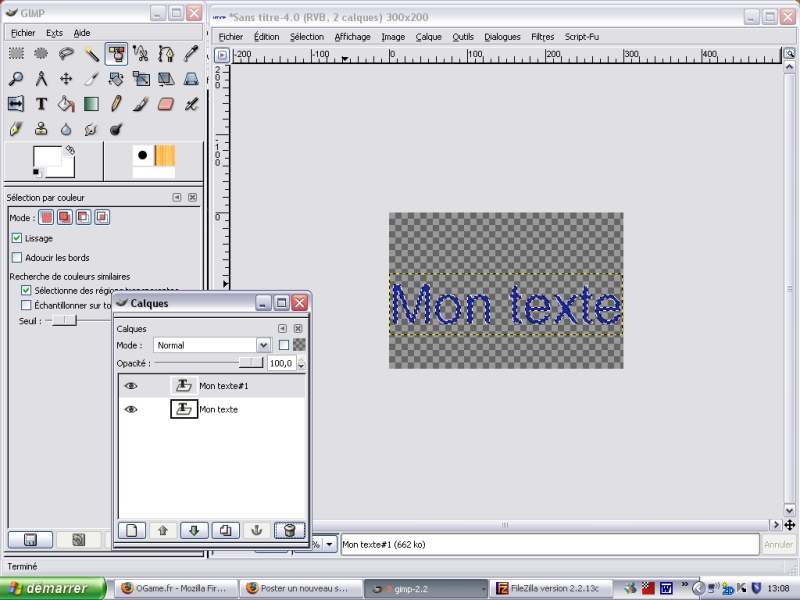Viewport: 800px width, 600px height.
Task: Select the Shear tool
Action: coord(166,79)
